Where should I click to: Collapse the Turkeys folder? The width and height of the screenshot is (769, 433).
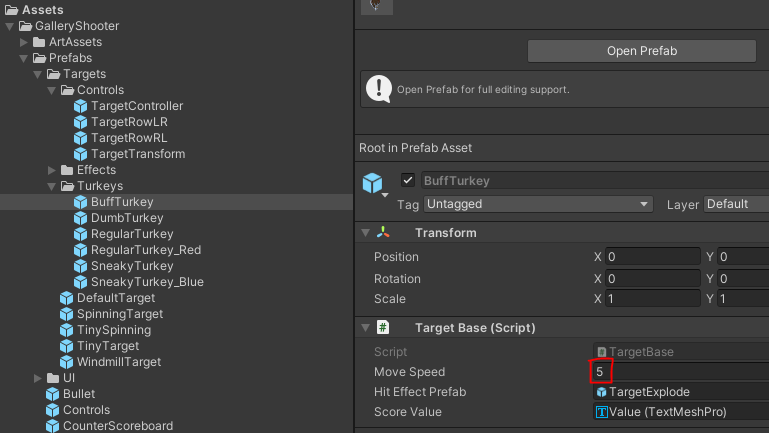[x=52, y=186]
